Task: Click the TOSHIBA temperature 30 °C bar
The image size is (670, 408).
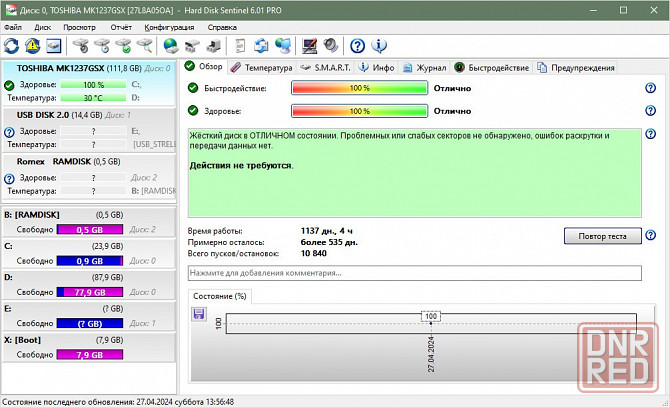Action: click(93, 98)
